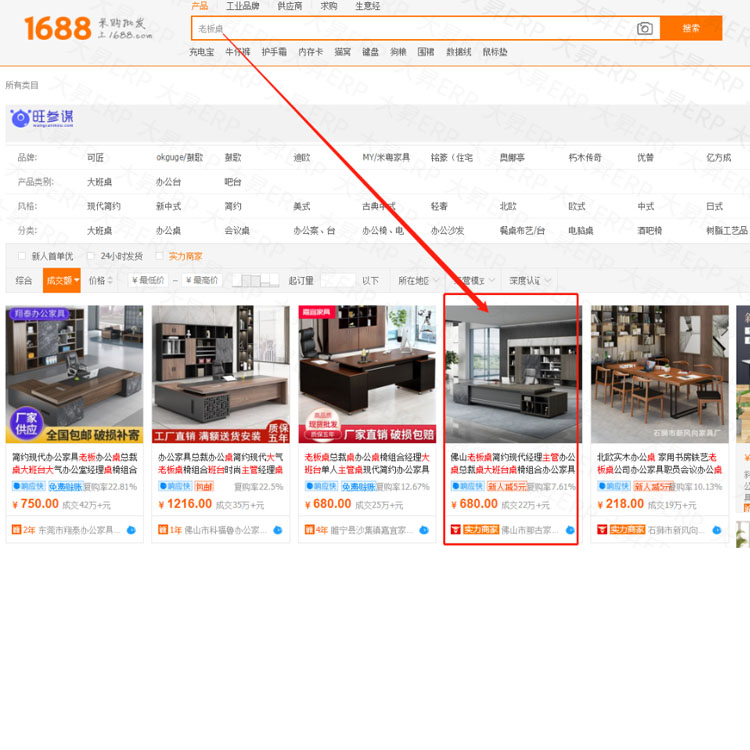Viewport: 750px width, 750px height.
Task: Toggle the 实力商家 filter checkbox
Action: pos(160,256)
